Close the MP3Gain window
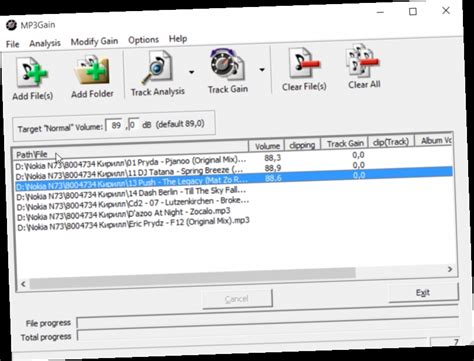 click(x=446, y=11)
